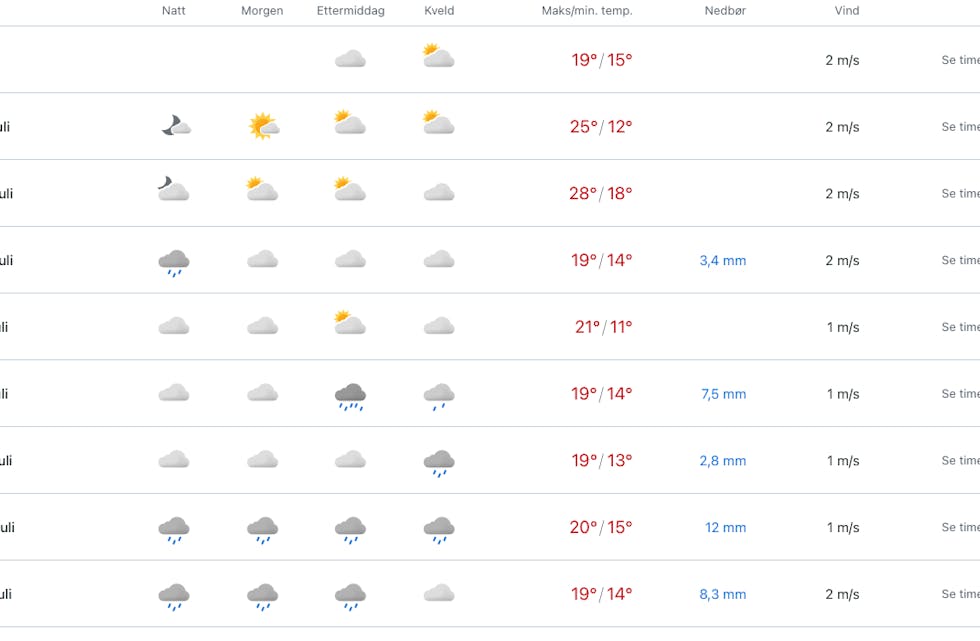Click the cloudy evening icon in the 8,3 mm row

[439, 593]
